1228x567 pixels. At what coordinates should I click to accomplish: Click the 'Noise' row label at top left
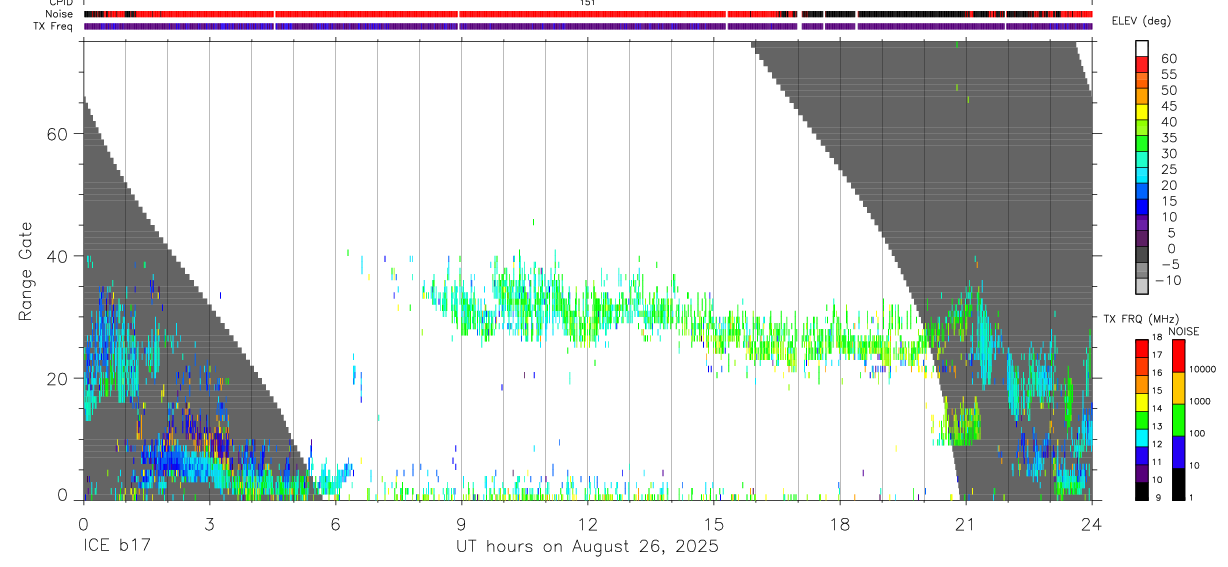[x=59, y=14]
